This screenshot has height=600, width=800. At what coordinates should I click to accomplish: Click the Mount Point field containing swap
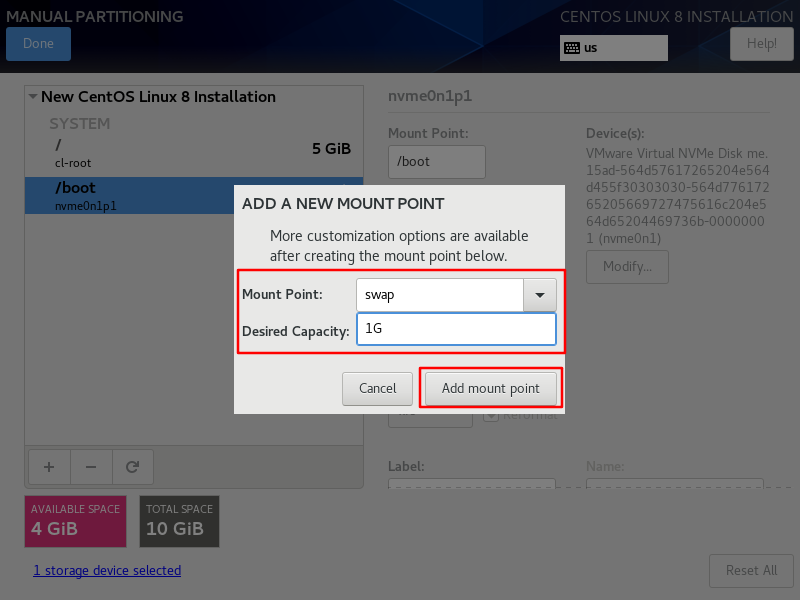440,295
